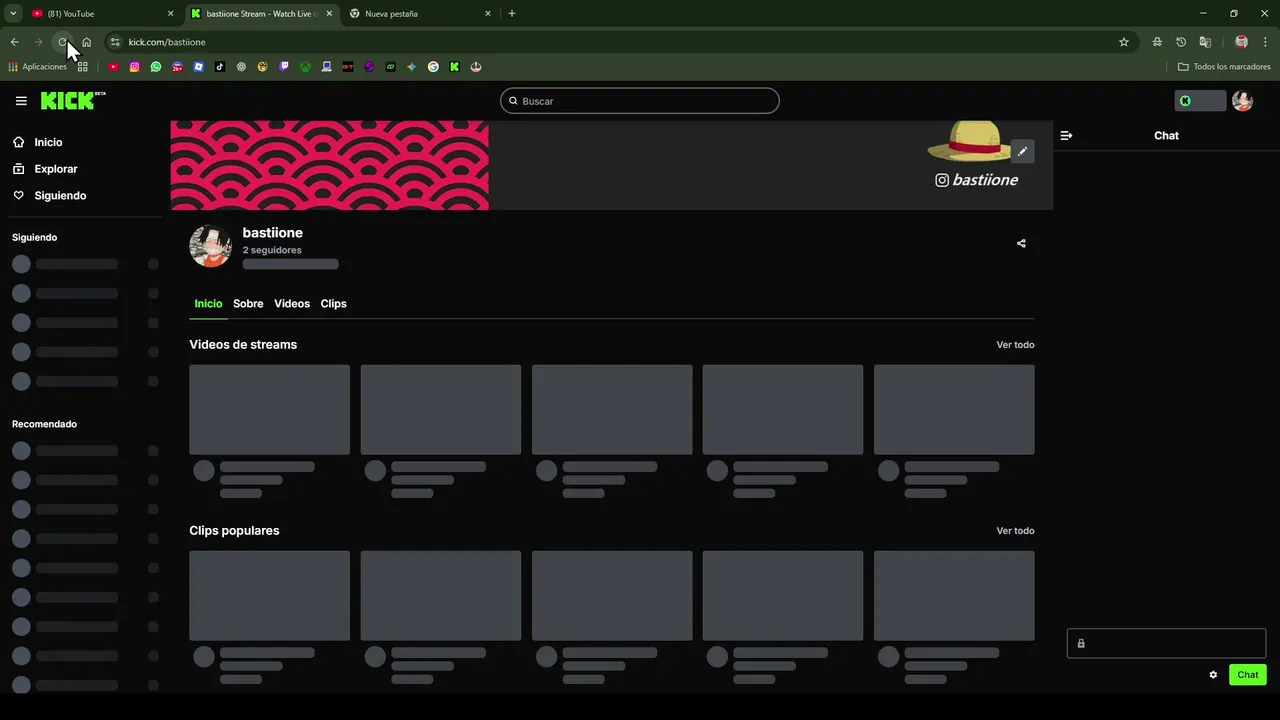Open chat settings via the gear icon
The height and width of the screenshot is (720, 1280).
[1213, 675]
